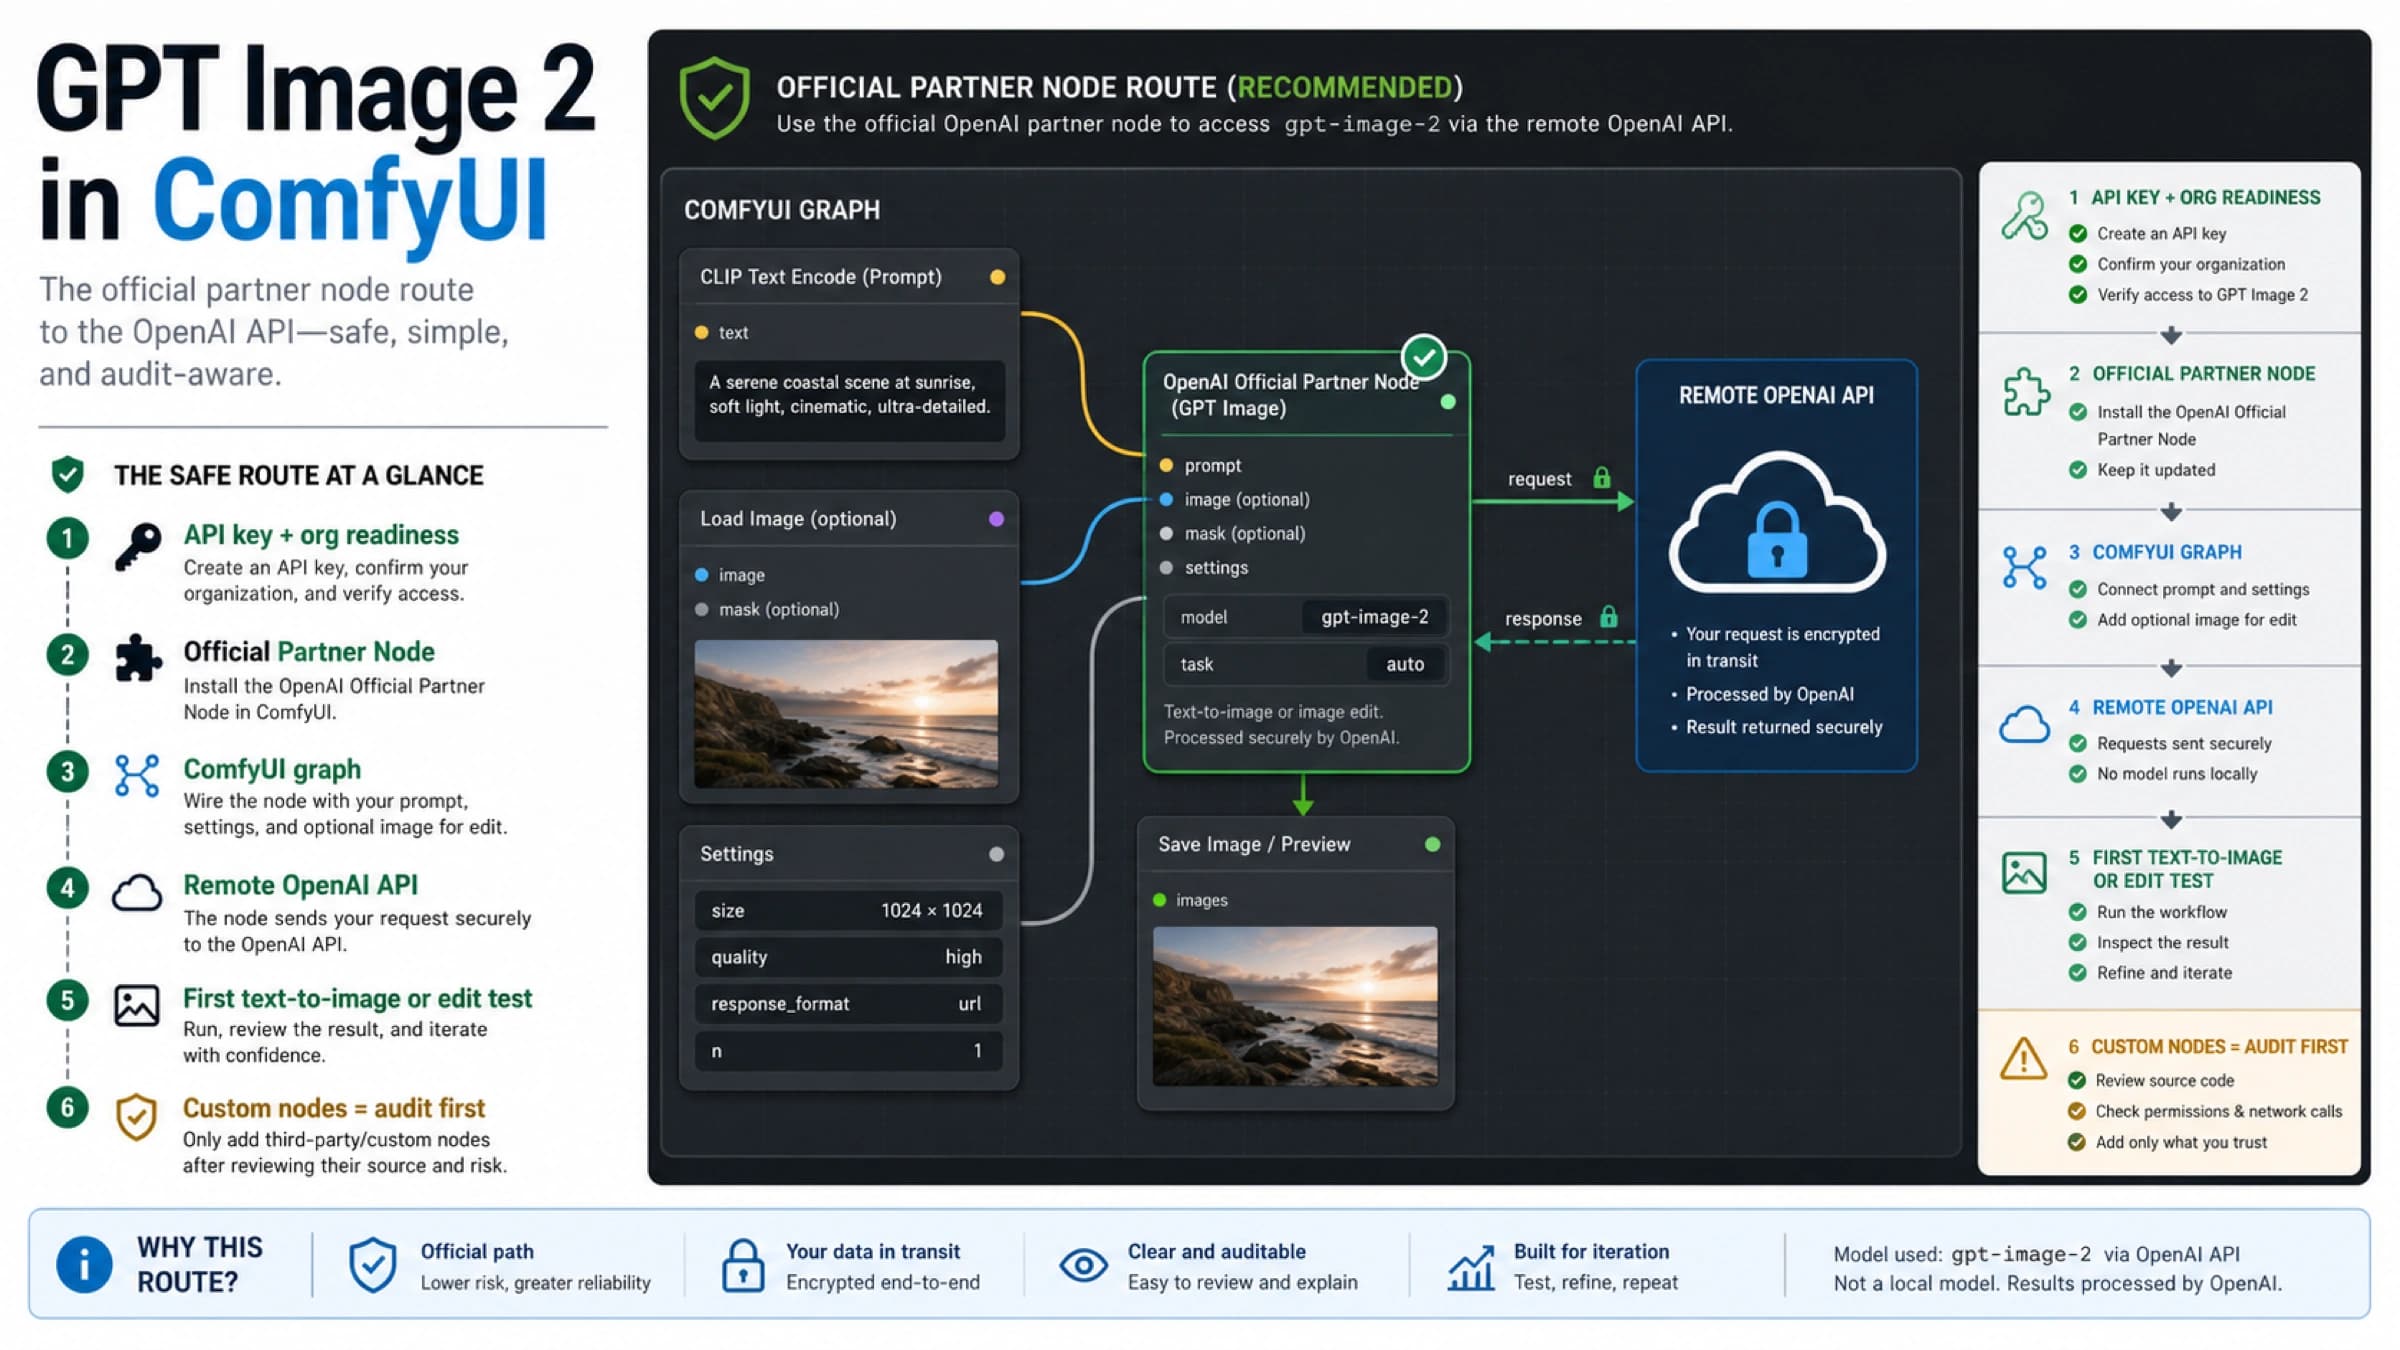Click the green check badge on the OpenAI Partner Node
The image size is (2400, 1350).
1424,356
